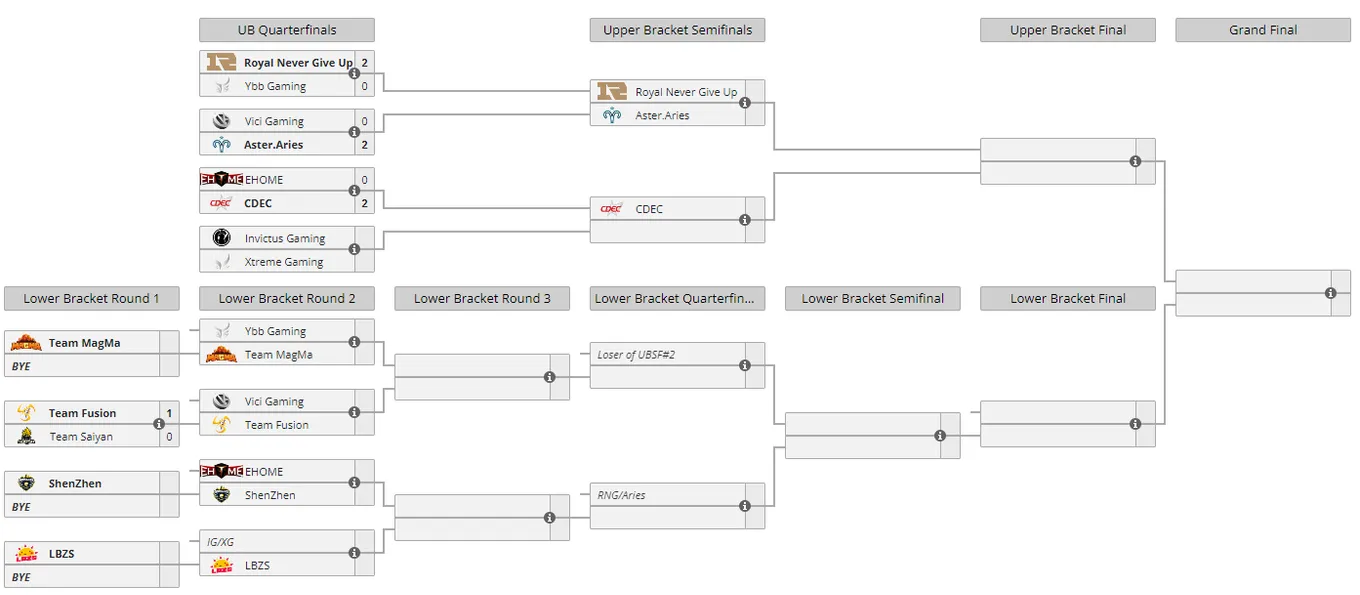Open the Team Fusion link in Round 2
Screen dimensions: 1360x595
(277, 425)
